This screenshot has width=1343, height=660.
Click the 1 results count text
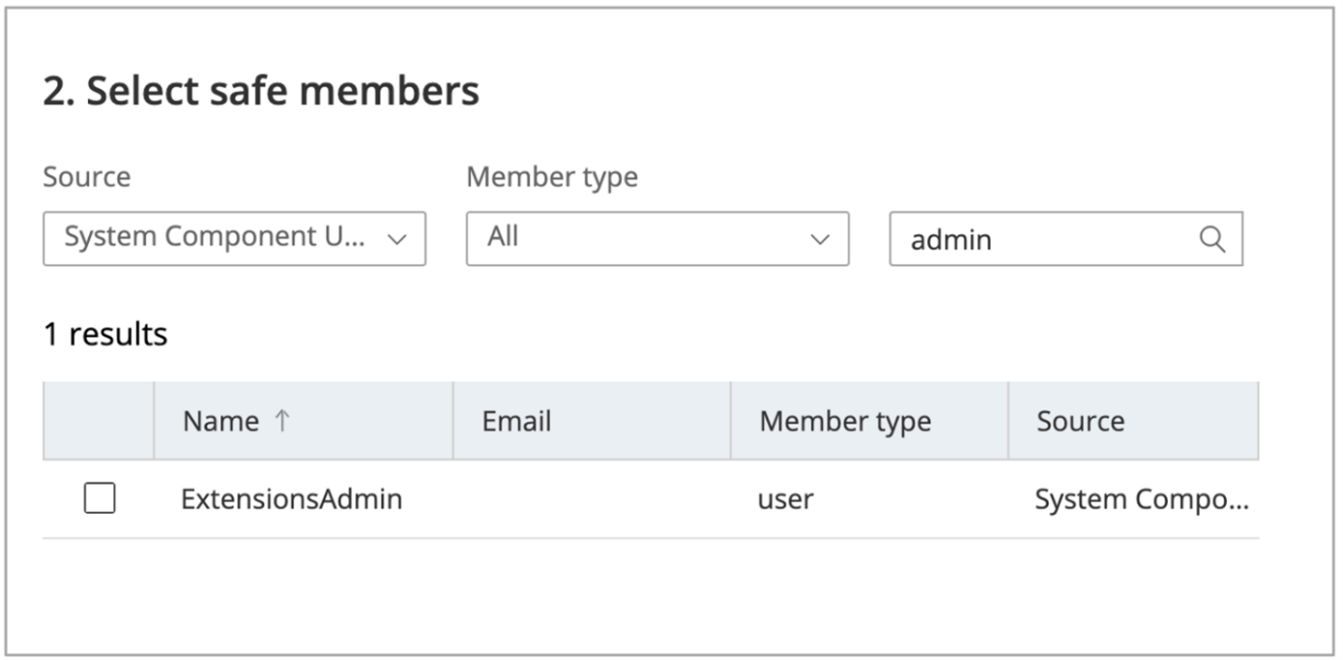click(x=105, y=333)
